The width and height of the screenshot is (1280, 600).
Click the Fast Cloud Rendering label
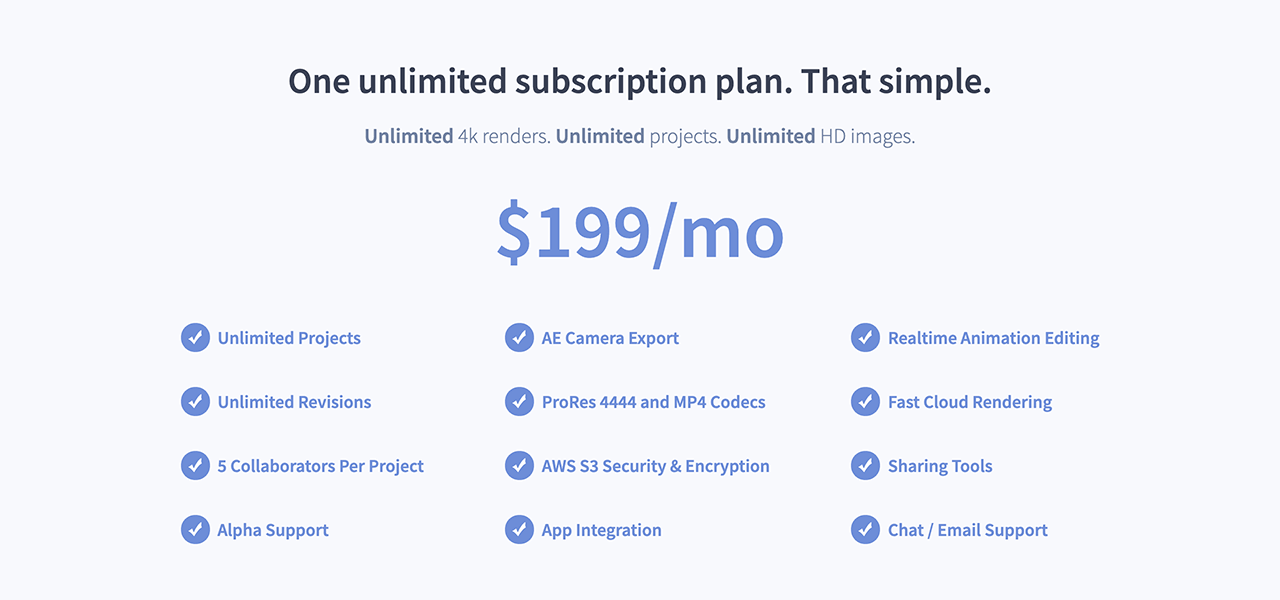969,402
